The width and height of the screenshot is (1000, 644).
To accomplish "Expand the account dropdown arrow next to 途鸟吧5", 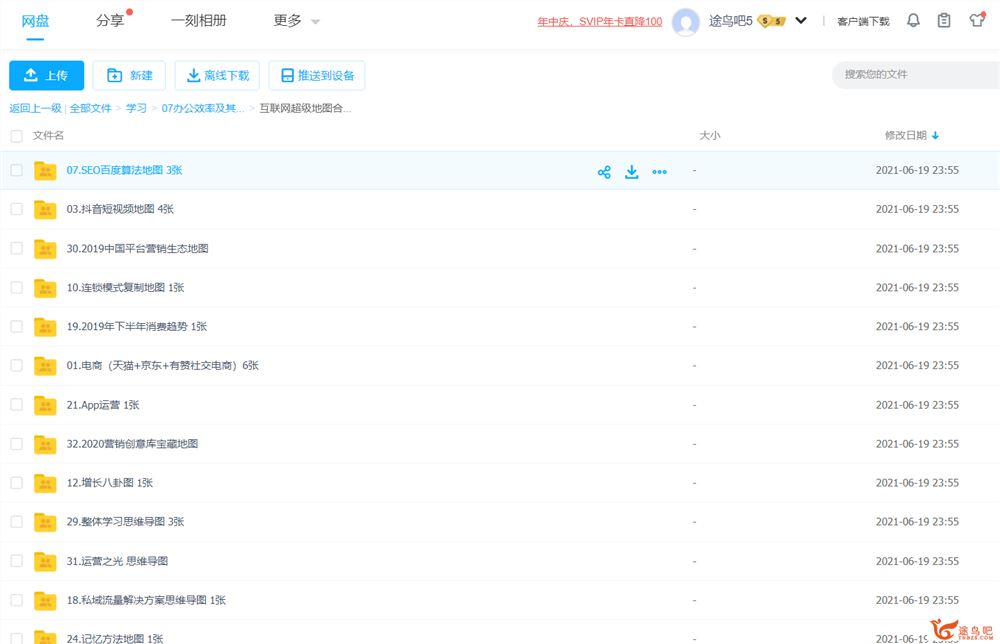I will (x=801, y=21).
